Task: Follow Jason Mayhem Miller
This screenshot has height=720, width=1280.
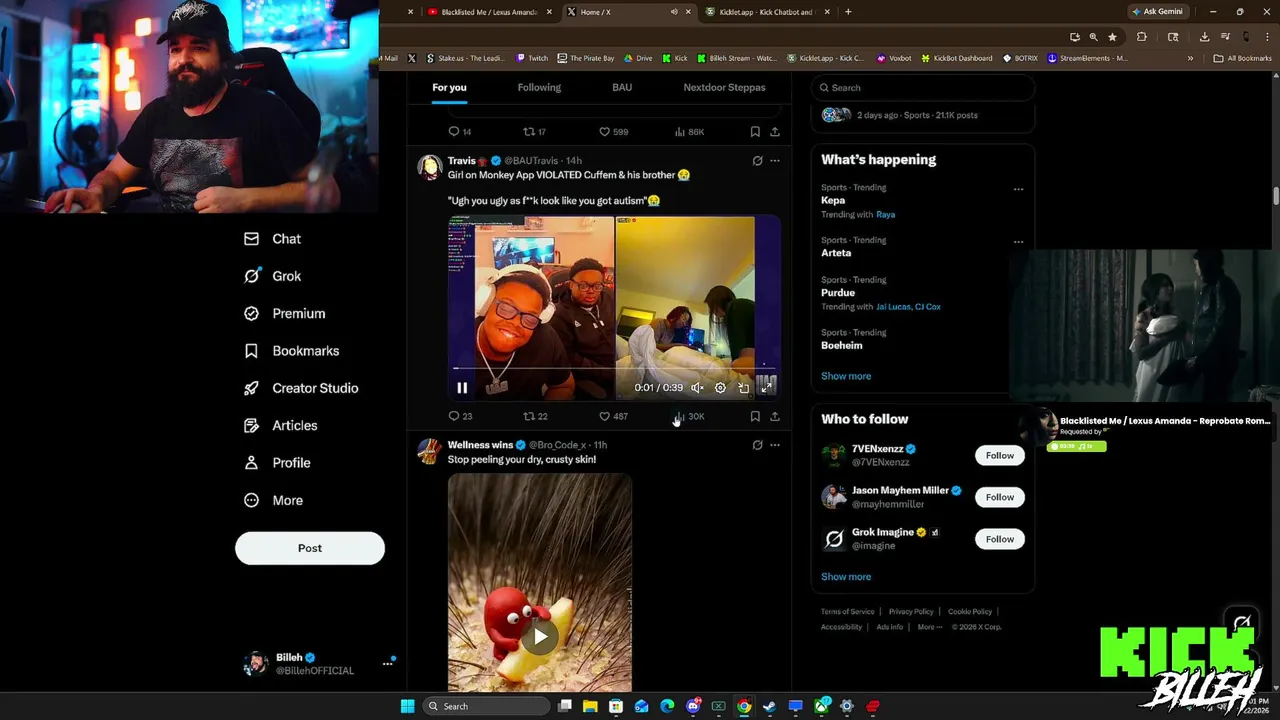Action: click(x=1000, y=497)
